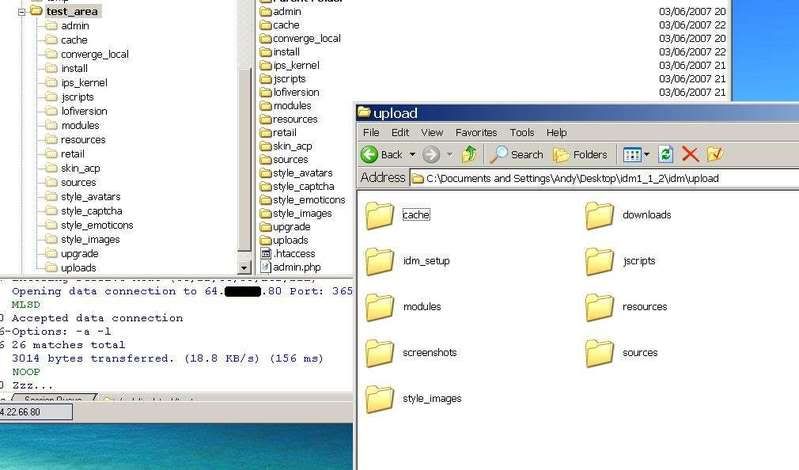Select admin folder in FTP file list
Image resolution: width=799 pixels, height=470 pixels.
[x=280, y=11]
